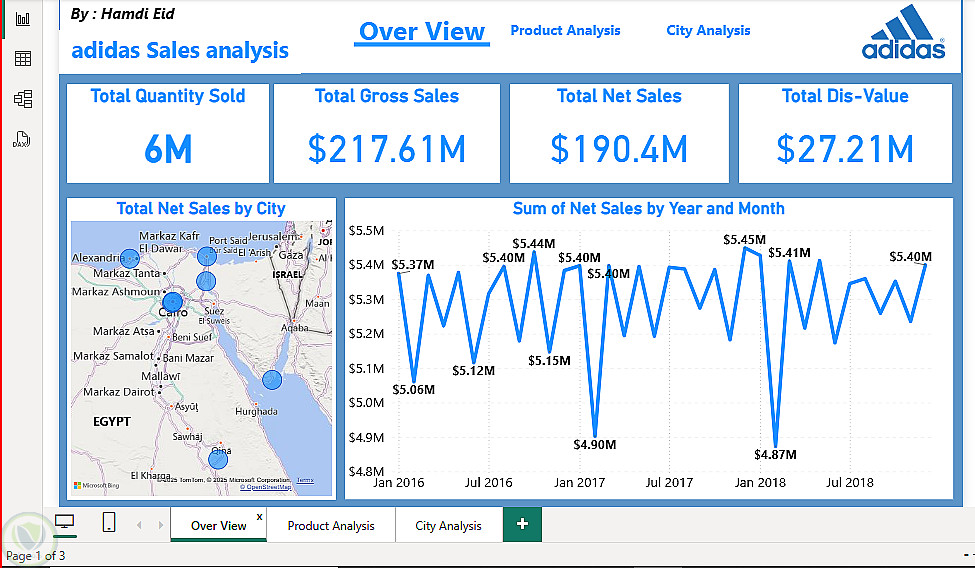
Task: Click the $4.8M y-axis label
Action: 366,471
